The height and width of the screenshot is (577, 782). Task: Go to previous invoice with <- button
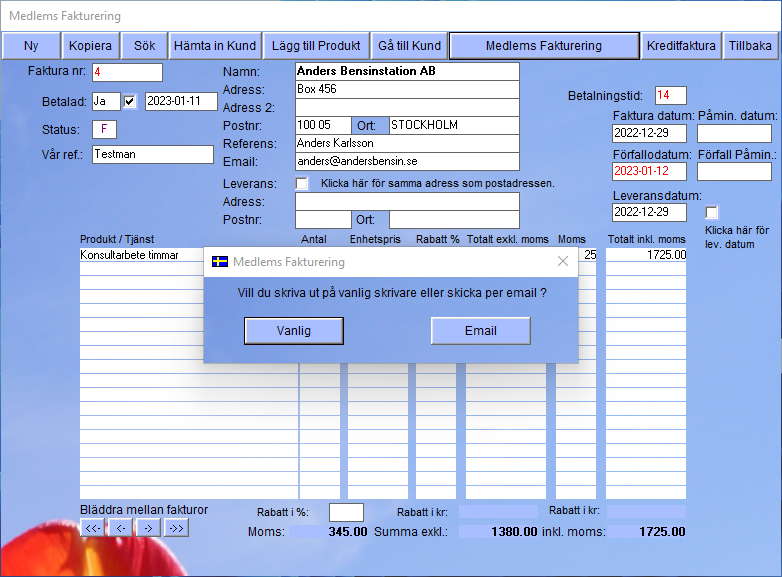pyautogui.click(x=120, y=528)
